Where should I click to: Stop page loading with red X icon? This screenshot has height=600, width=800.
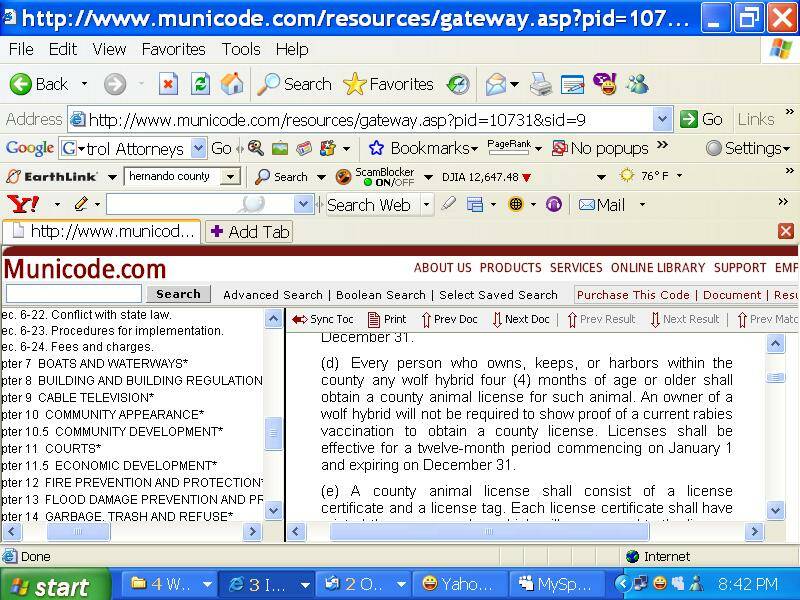(168, 84)
